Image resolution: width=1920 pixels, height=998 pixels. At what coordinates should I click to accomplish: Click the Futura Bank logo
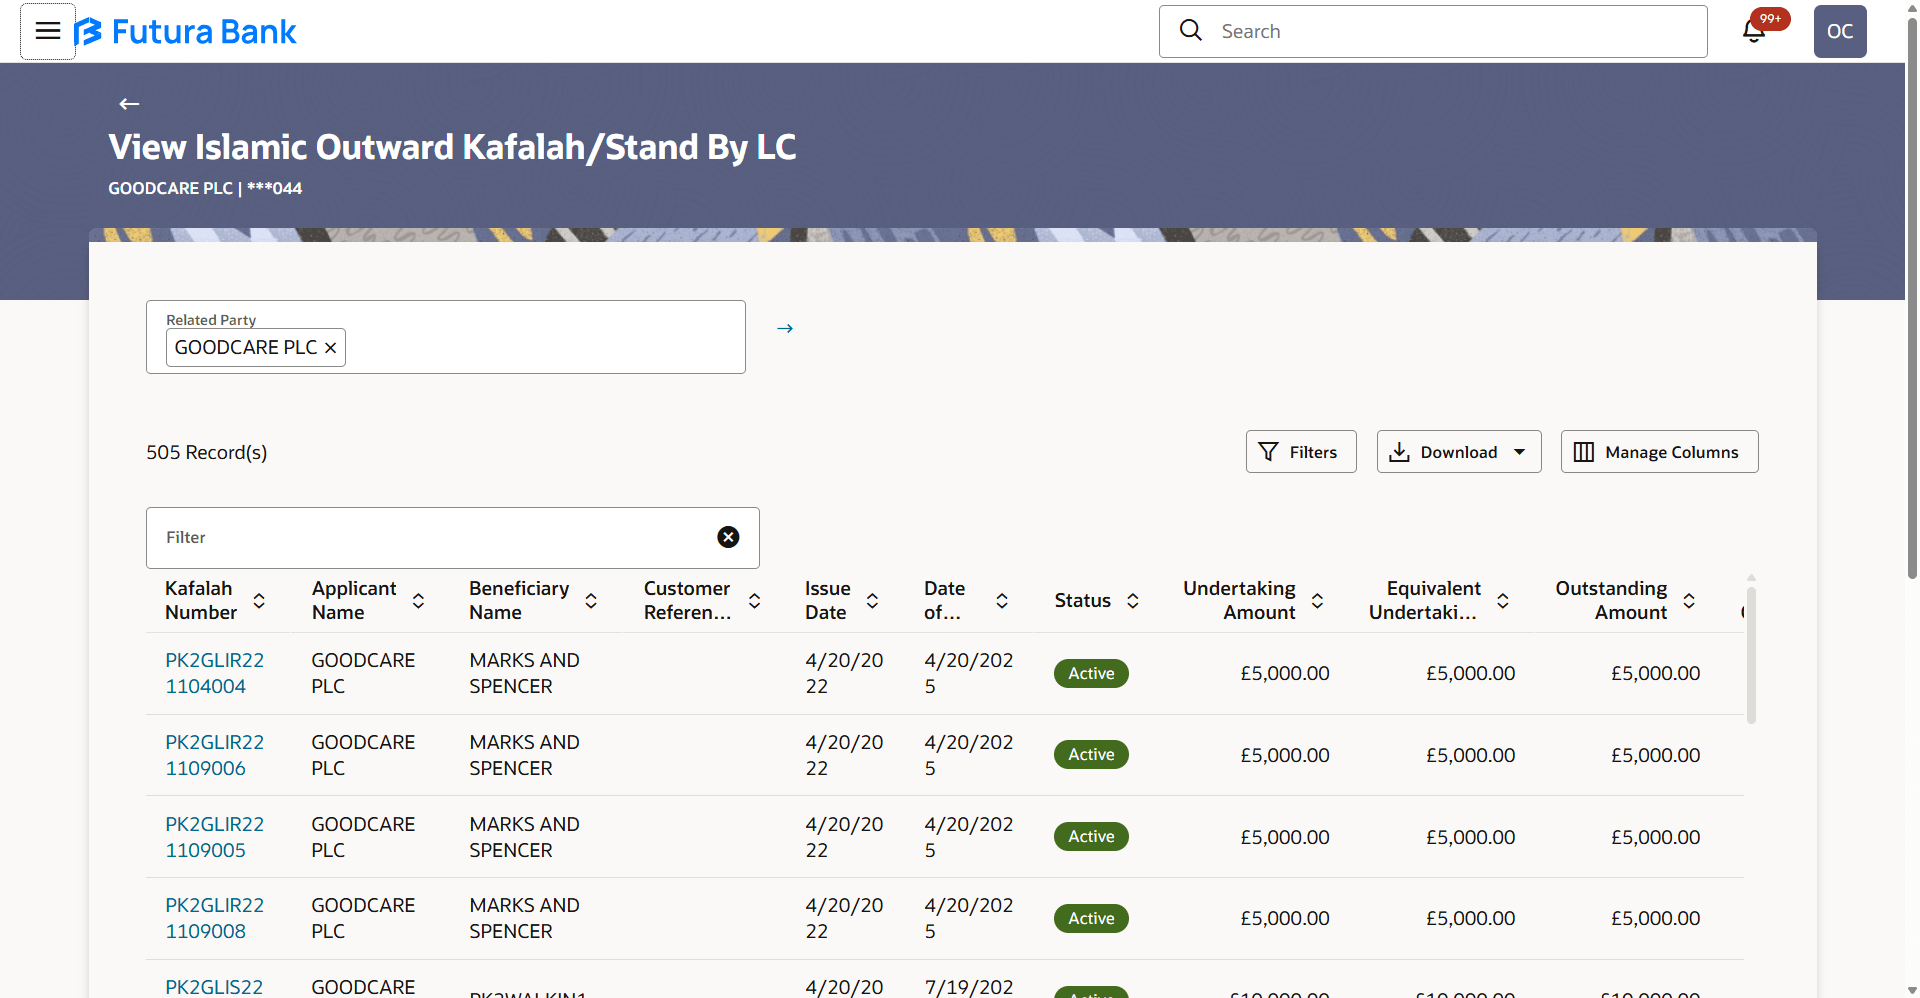[x=186, y=32]
